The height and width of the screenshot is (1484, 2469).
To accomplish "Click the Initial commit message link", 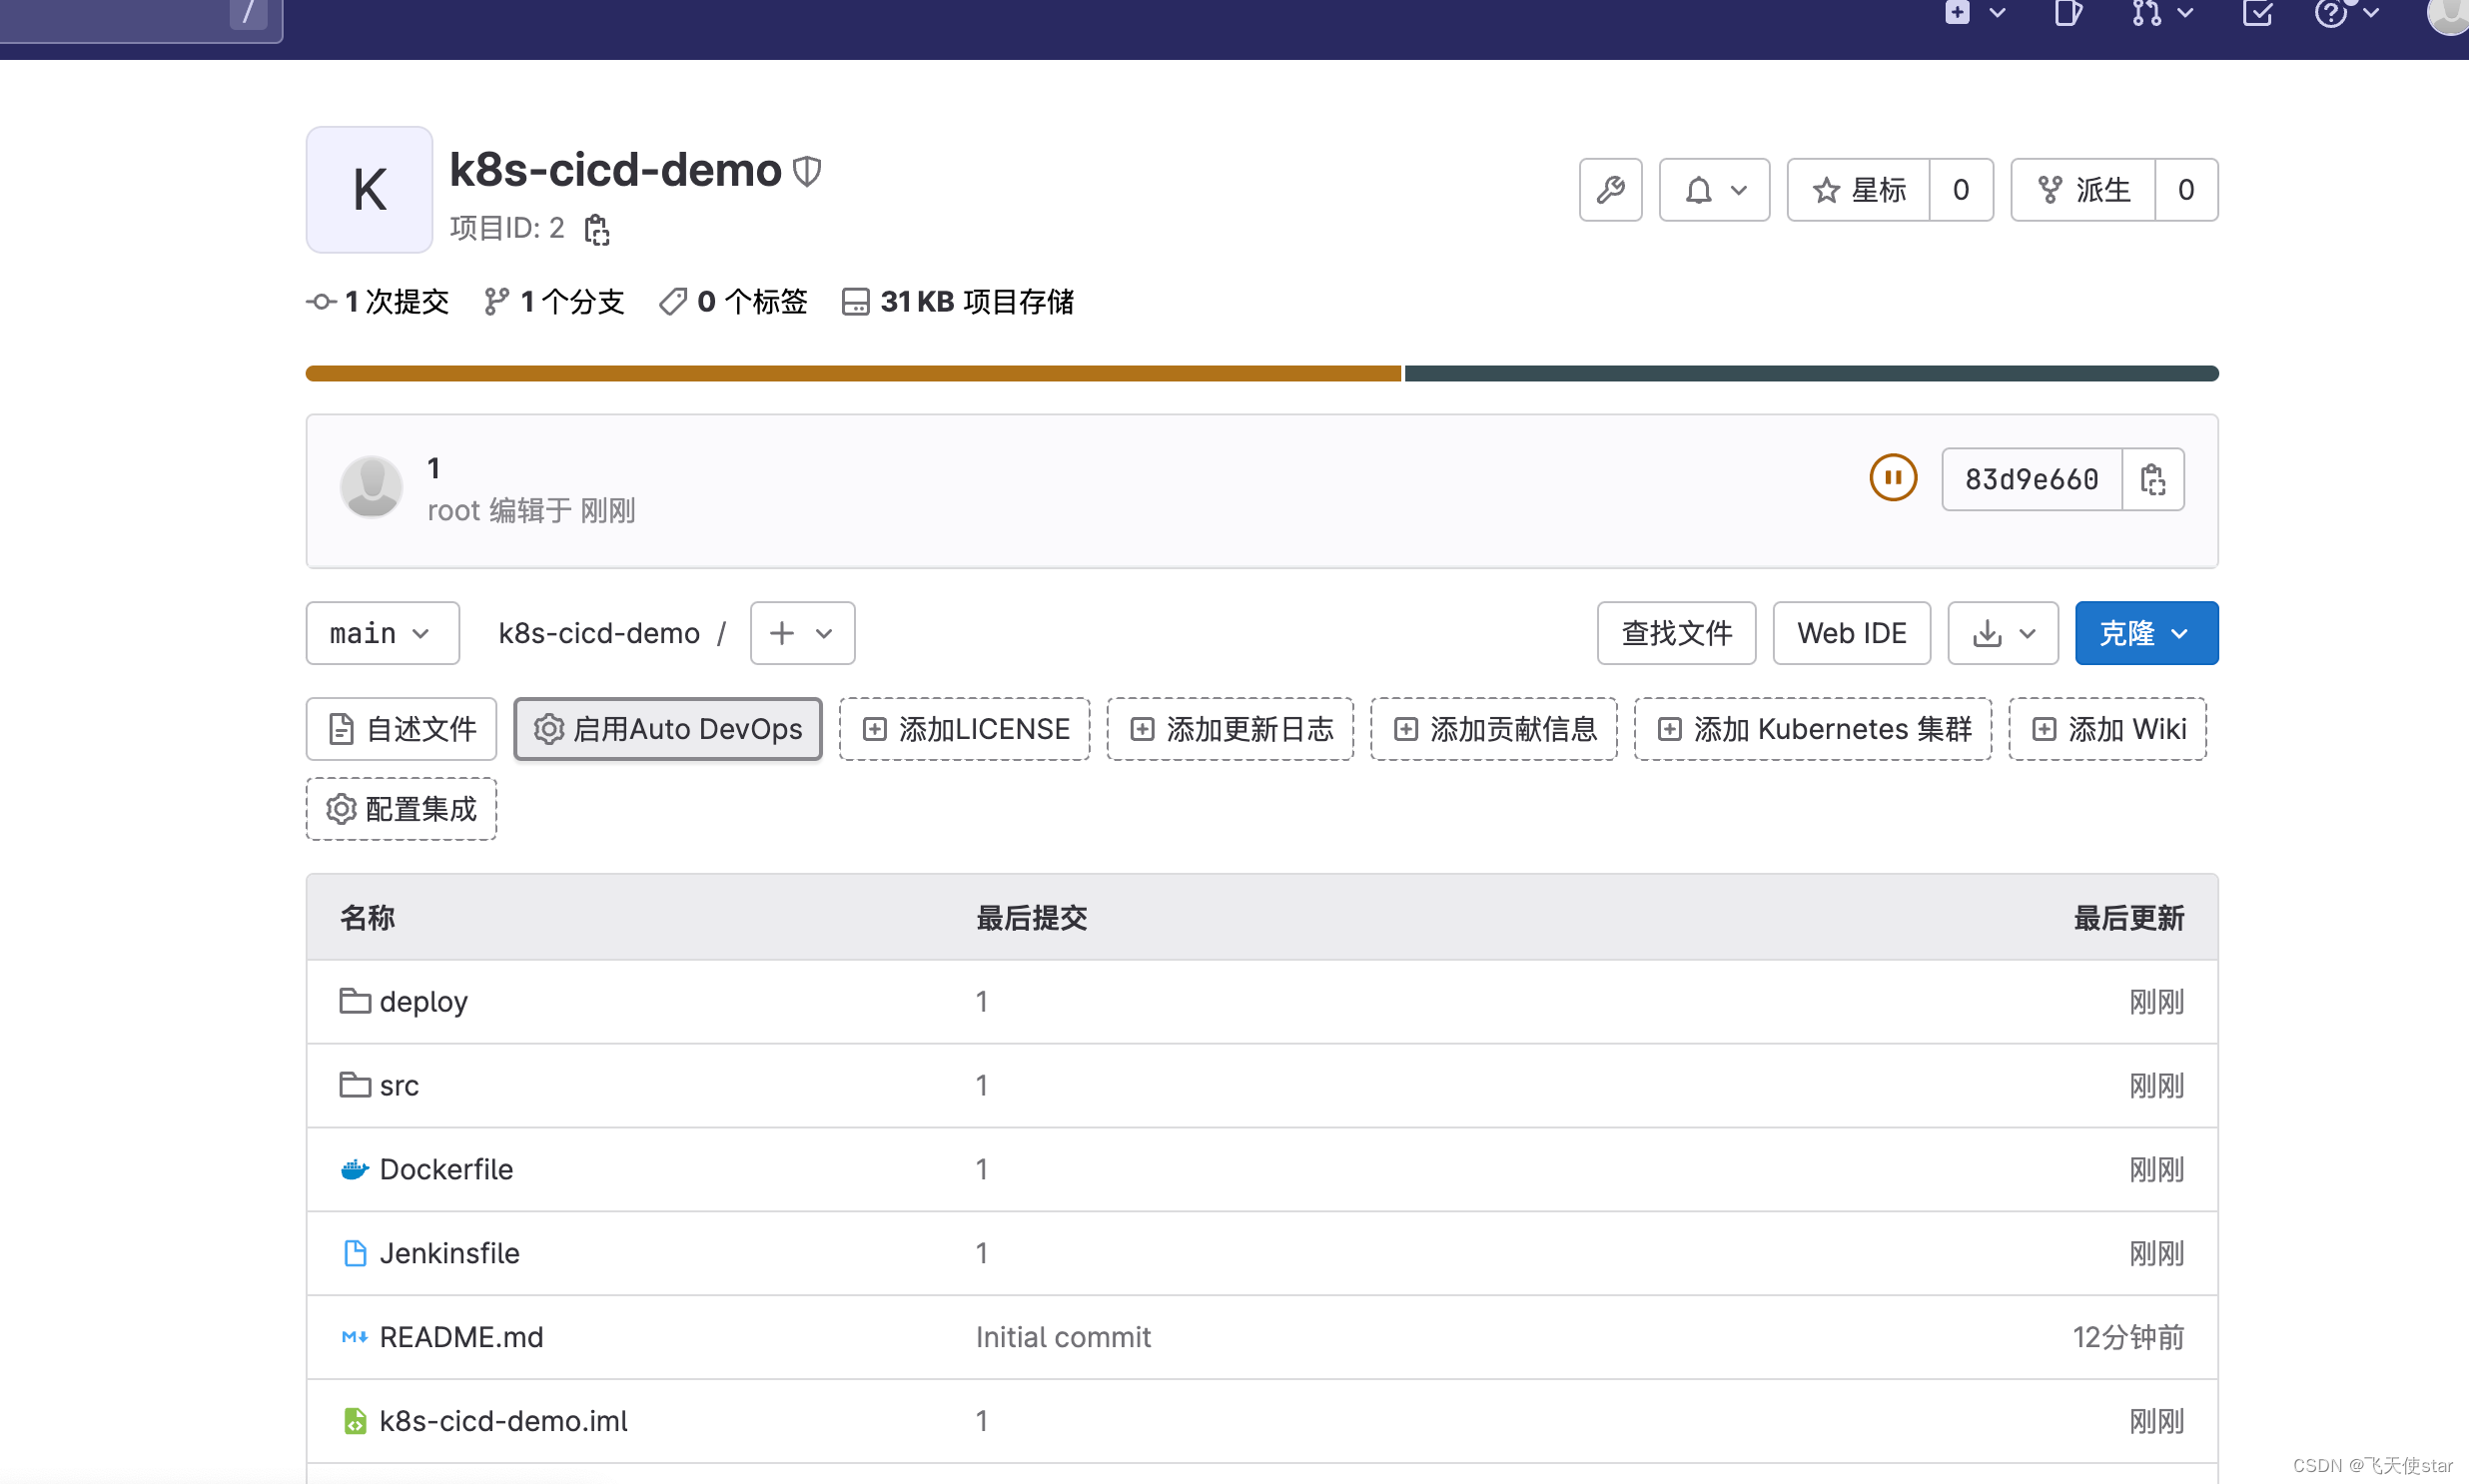I will [x=1063, y=1338].
